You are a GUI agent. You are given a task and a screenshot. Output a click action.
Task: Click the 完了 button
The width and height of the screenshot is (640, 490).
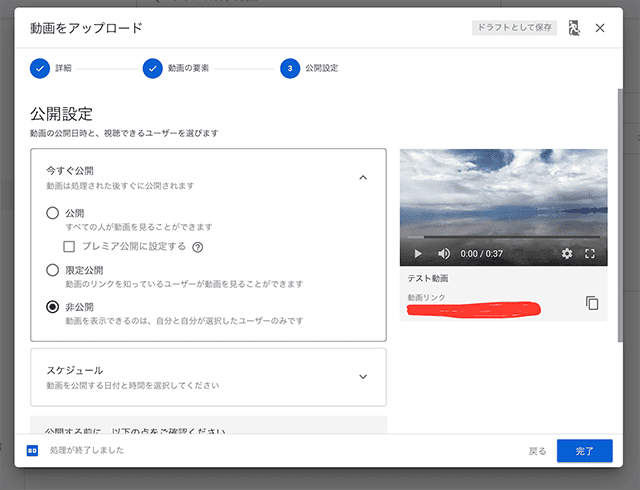point(584,451)
